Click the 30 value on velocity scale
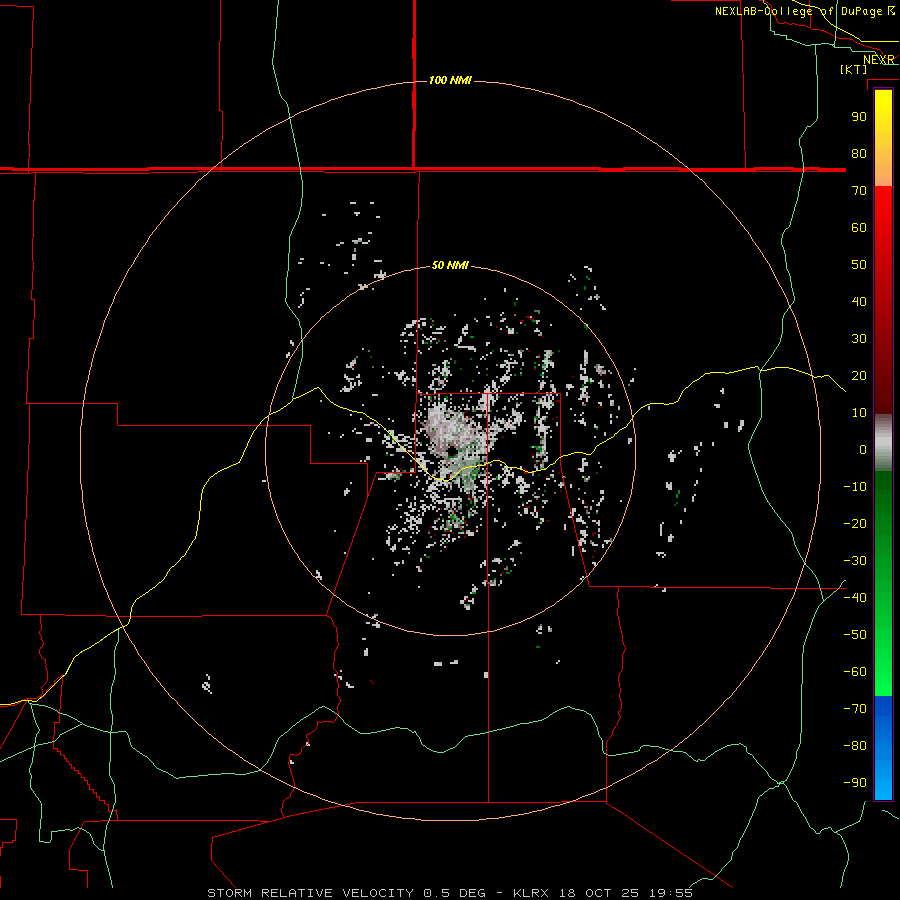Screen dimensions: 900x900 pyautogui.click(x=859, y=339)
